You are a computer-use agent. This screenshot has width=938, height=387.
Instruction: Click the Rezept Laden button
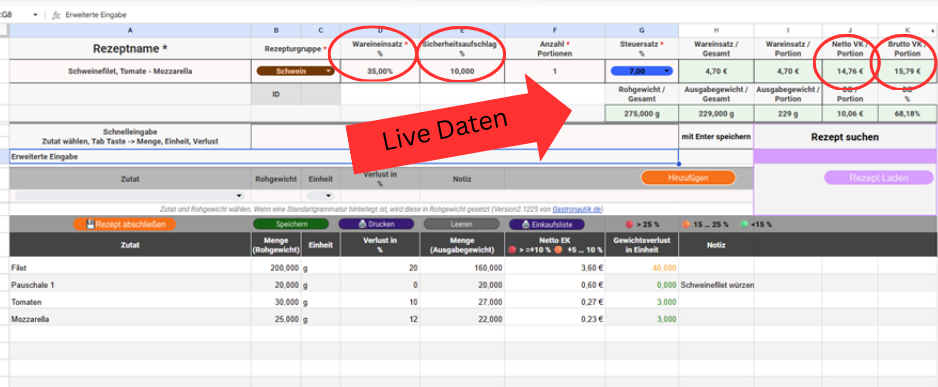[878, 178]
